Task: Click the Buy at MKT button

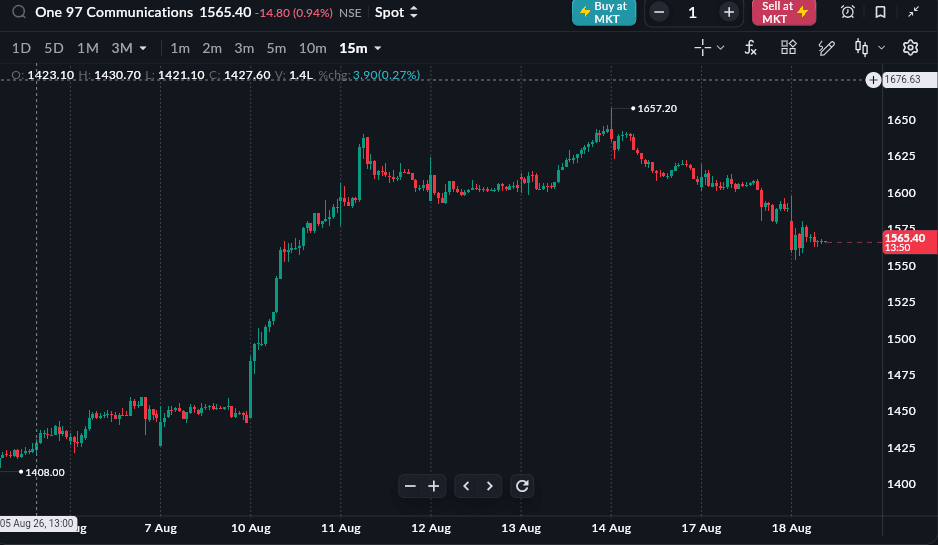Action: [x=604, y=13]
